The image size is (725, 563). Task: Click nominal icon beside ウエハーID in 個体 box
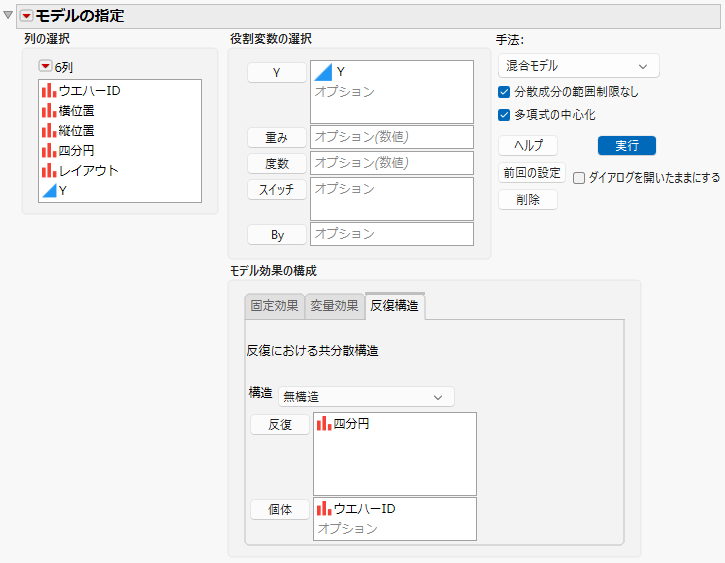324,508
